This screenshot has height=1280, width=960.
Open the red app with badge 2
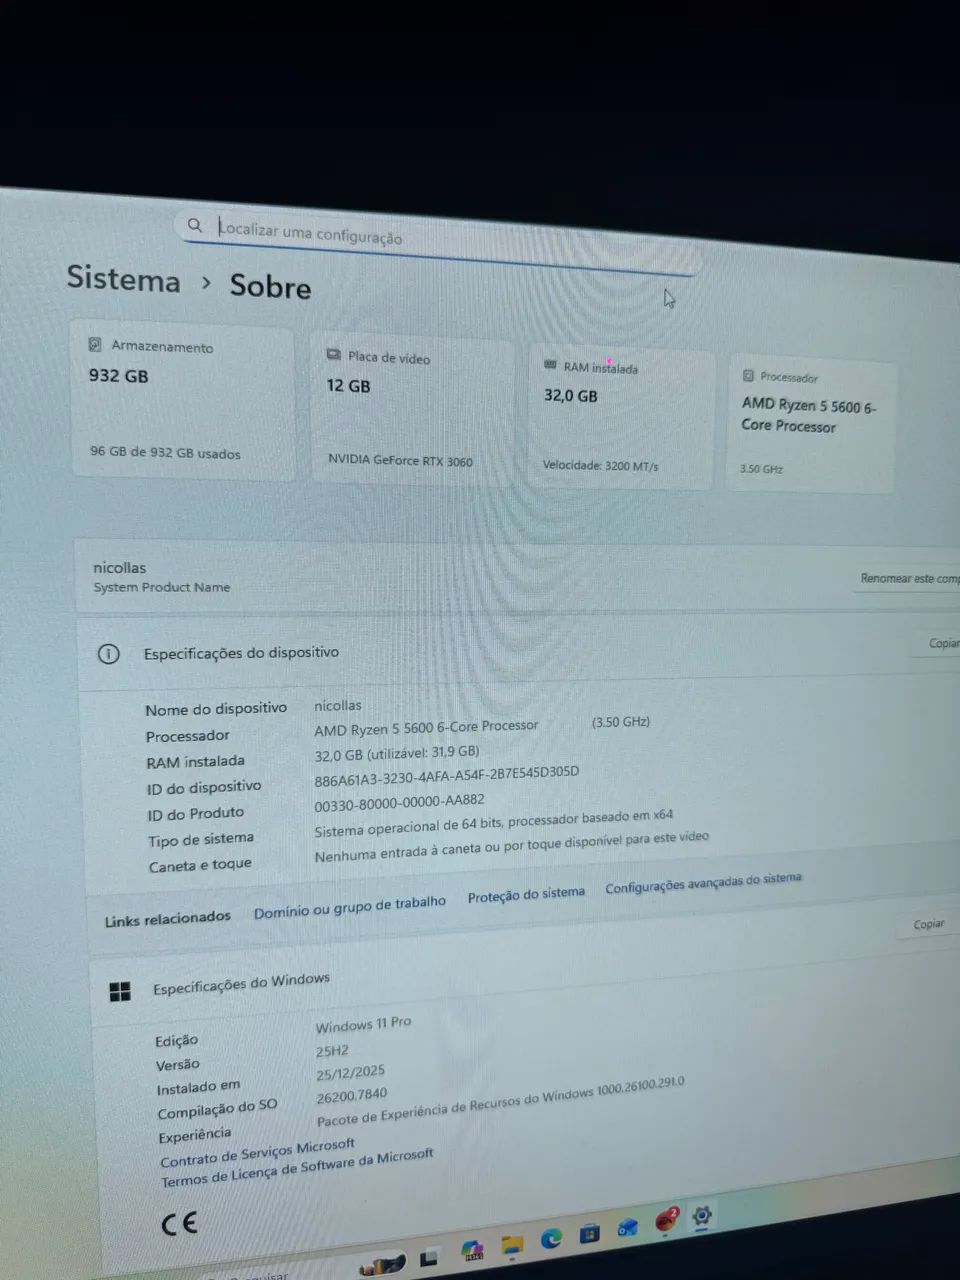(x=666, y=1221)
